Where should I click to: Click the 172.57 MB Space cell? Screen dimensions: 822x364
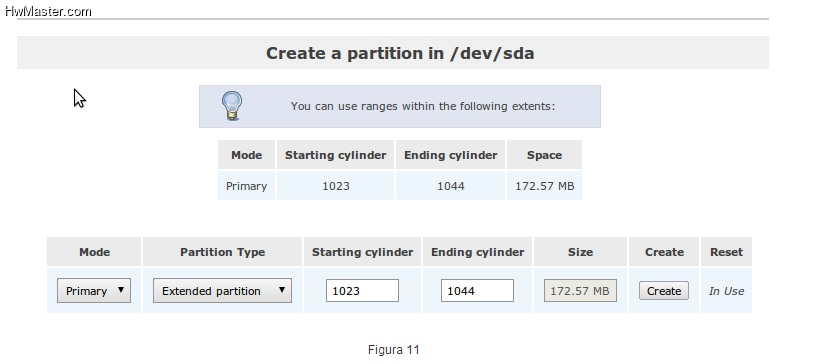coord(544,186)
